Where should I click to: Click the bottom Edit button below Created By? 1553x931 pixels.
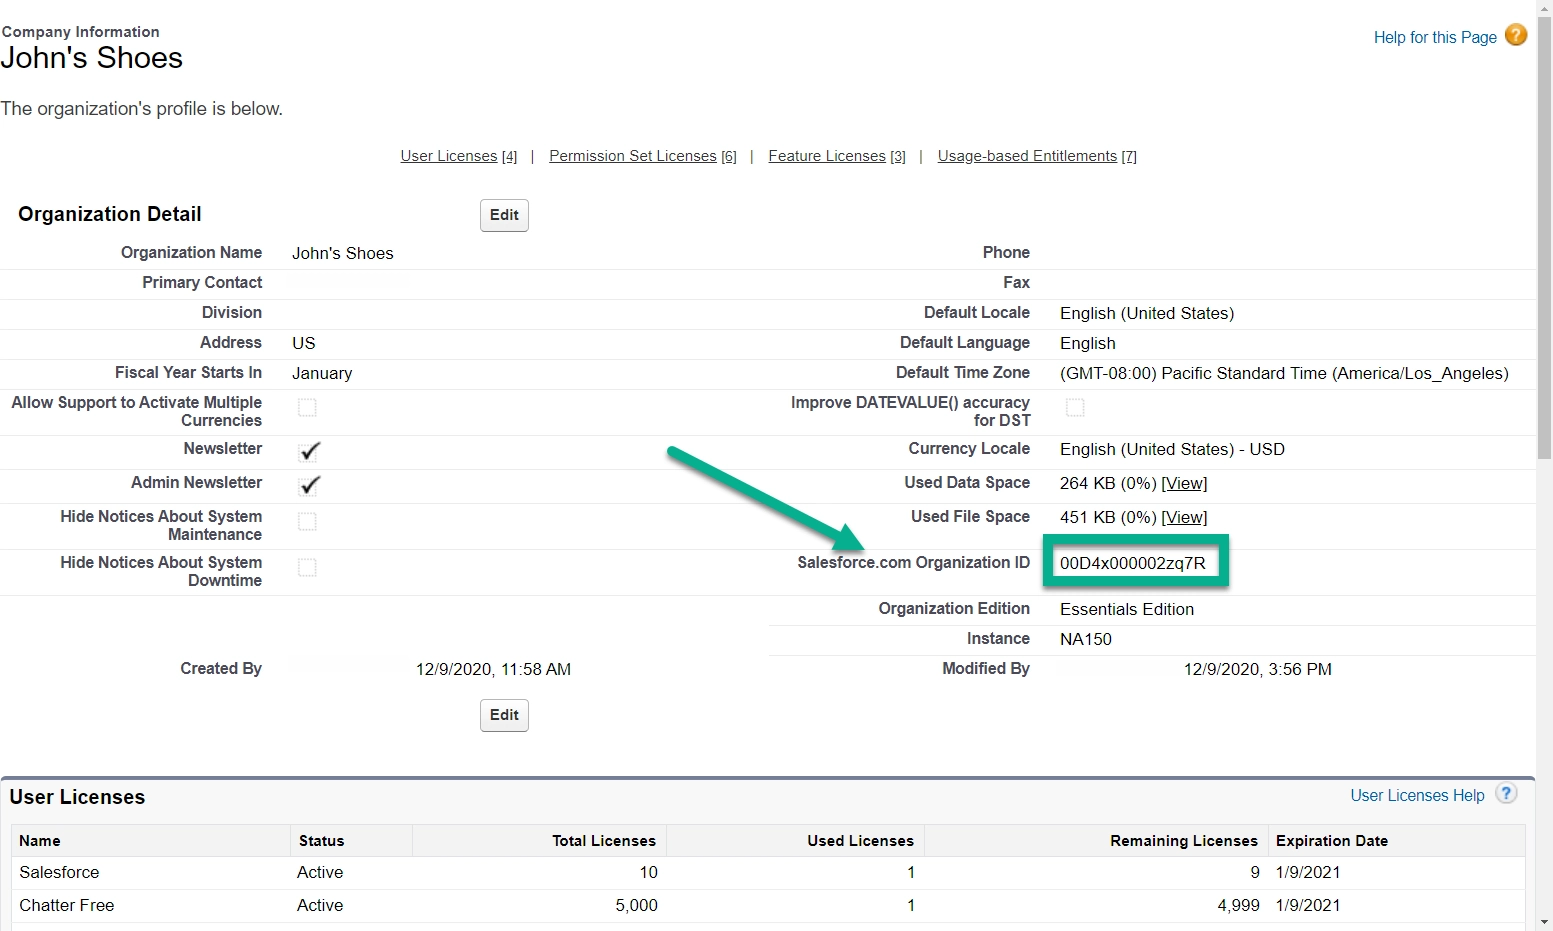click(504, 715)
